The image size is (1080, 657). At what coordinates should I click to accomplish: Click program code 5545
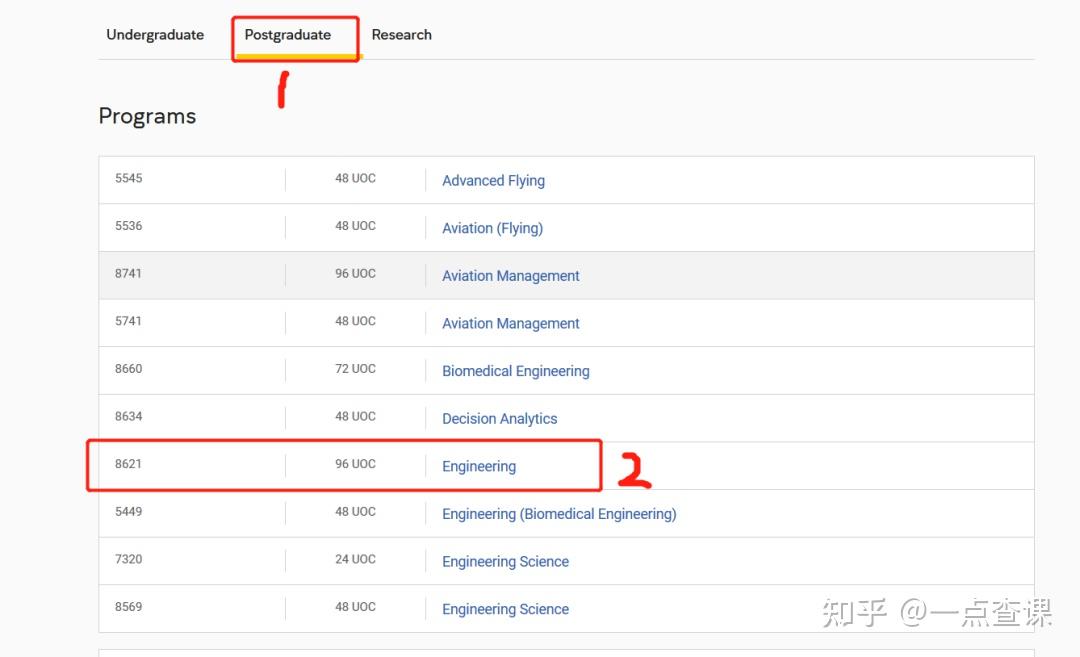coord(128,179)
